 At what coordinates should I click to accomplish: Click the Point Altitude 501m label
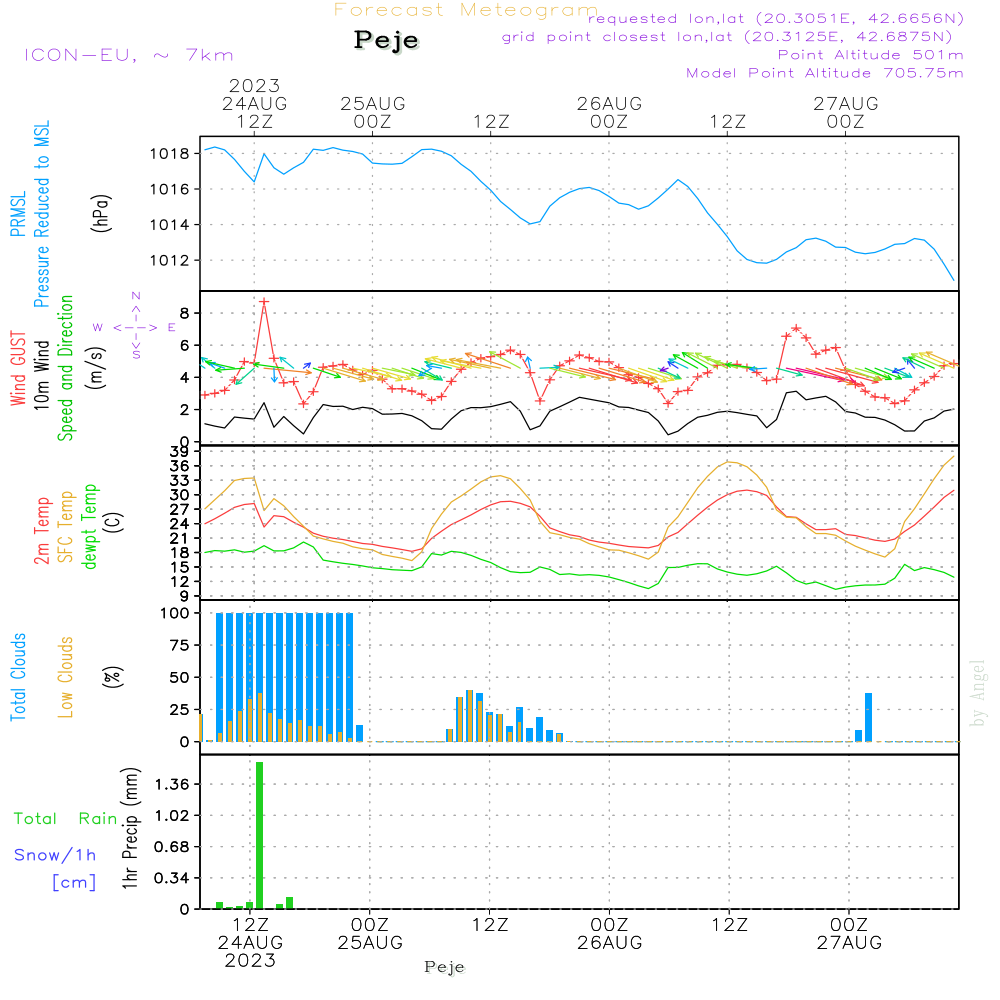click(870, 55)
